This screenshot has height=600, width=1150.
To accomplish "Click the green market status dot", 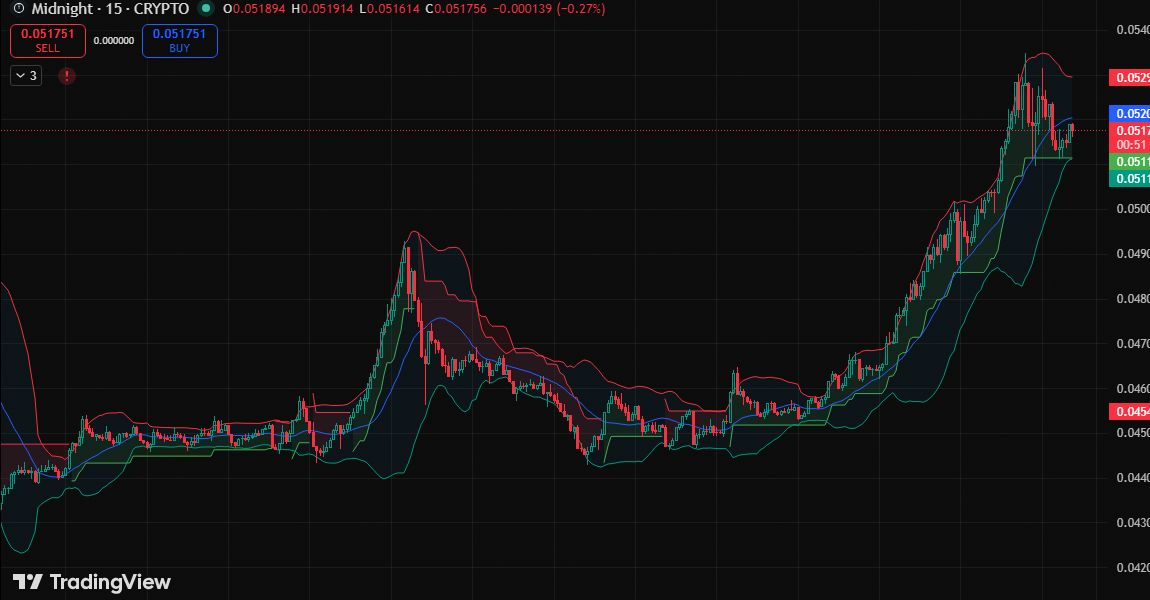I will pos(206,9).
